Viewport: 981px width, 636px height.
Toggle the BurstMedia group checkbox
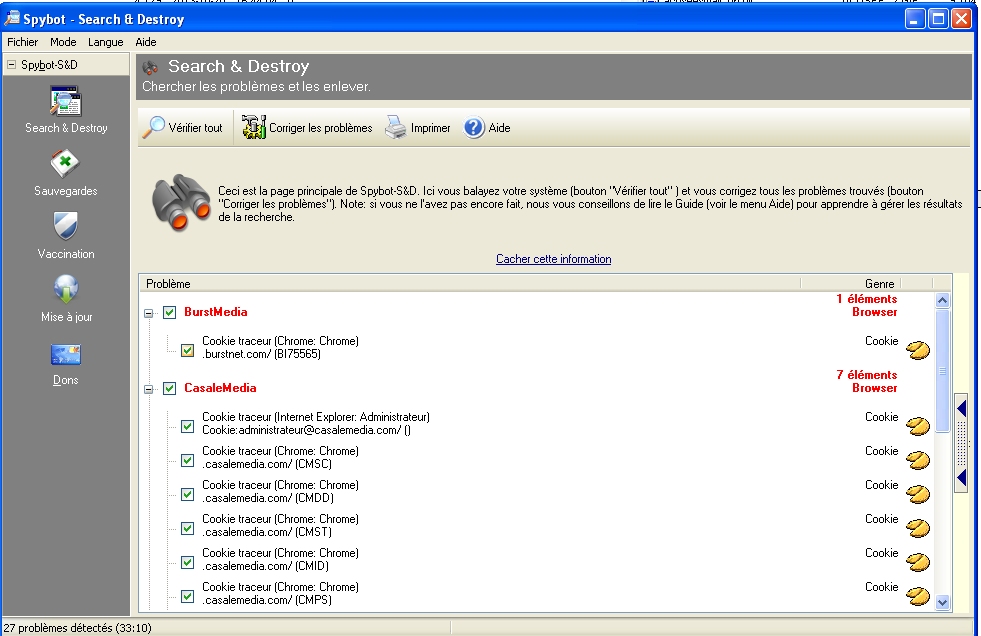[x=170, y=312]
